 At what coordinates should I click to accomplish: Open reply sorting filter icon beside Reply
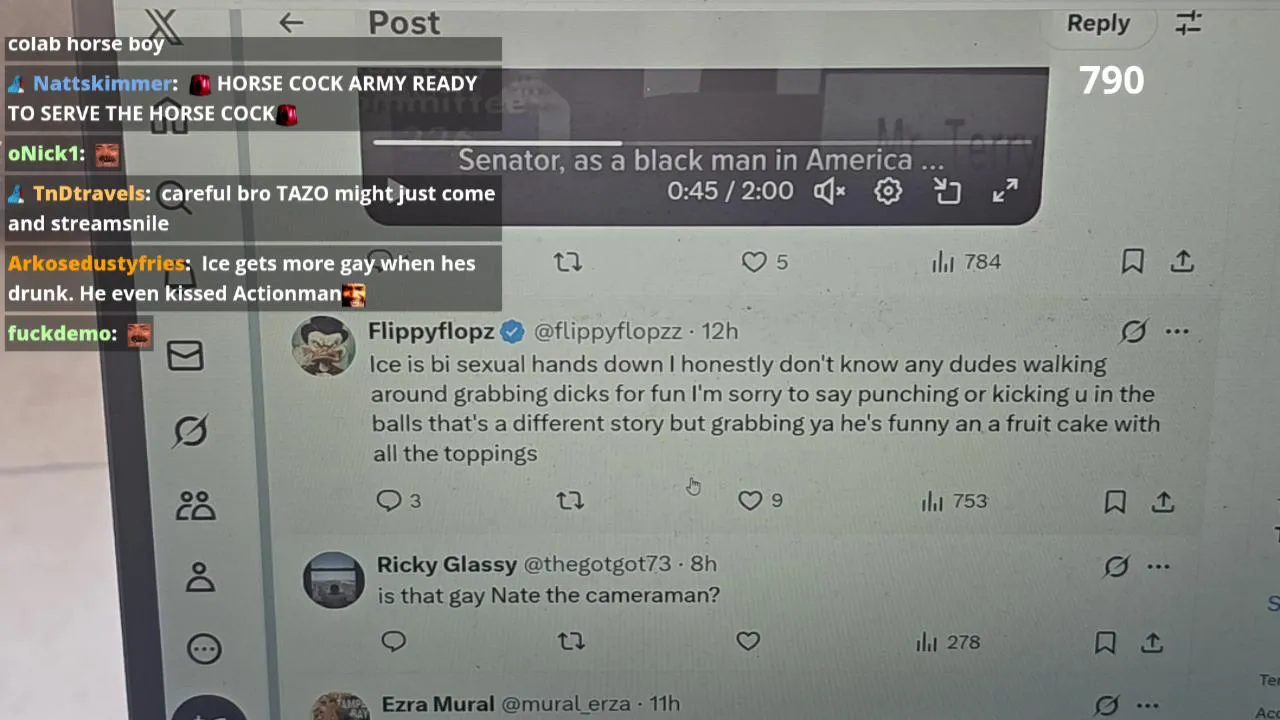tap(1188, 23)
